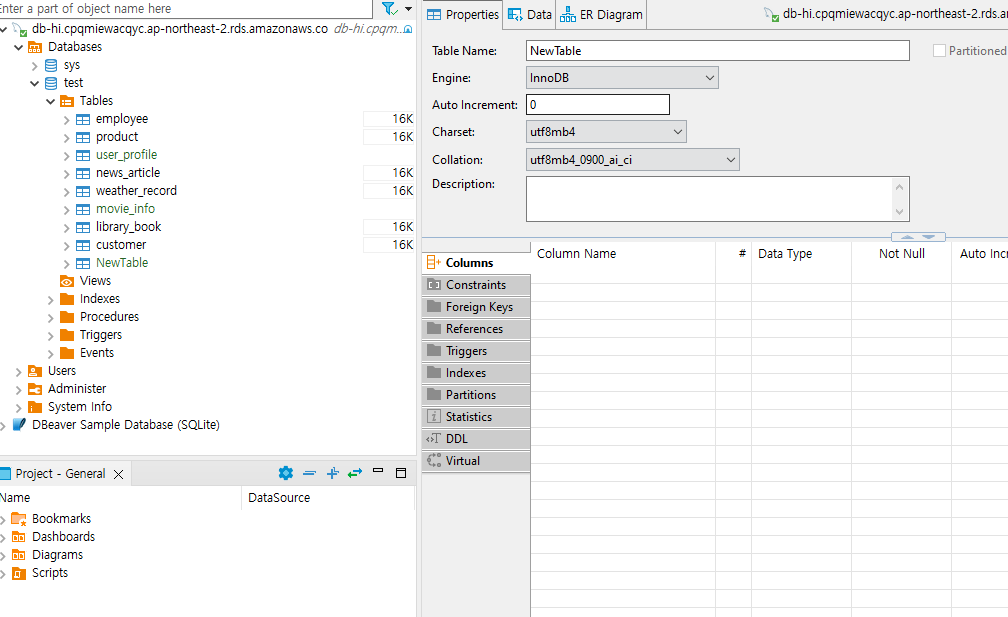The width and height of the screenshot is (1008, 617).
Task: Click the sys database icon
Action: pos(51,66)
